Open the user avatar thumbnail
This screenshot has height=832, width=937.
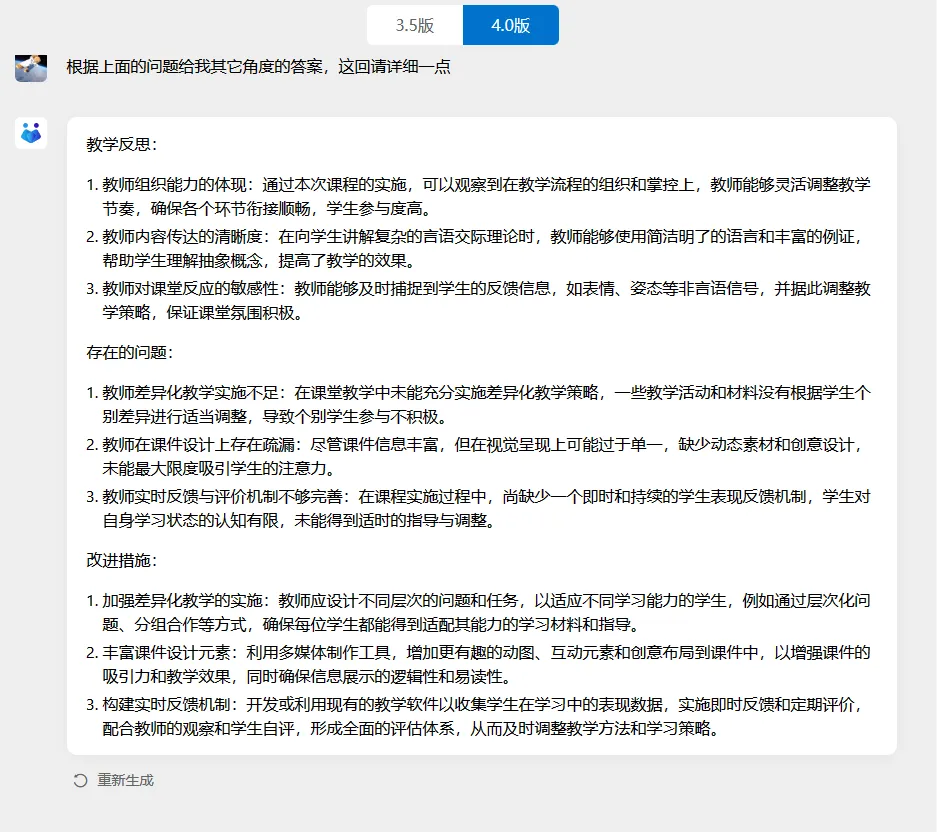31,68
